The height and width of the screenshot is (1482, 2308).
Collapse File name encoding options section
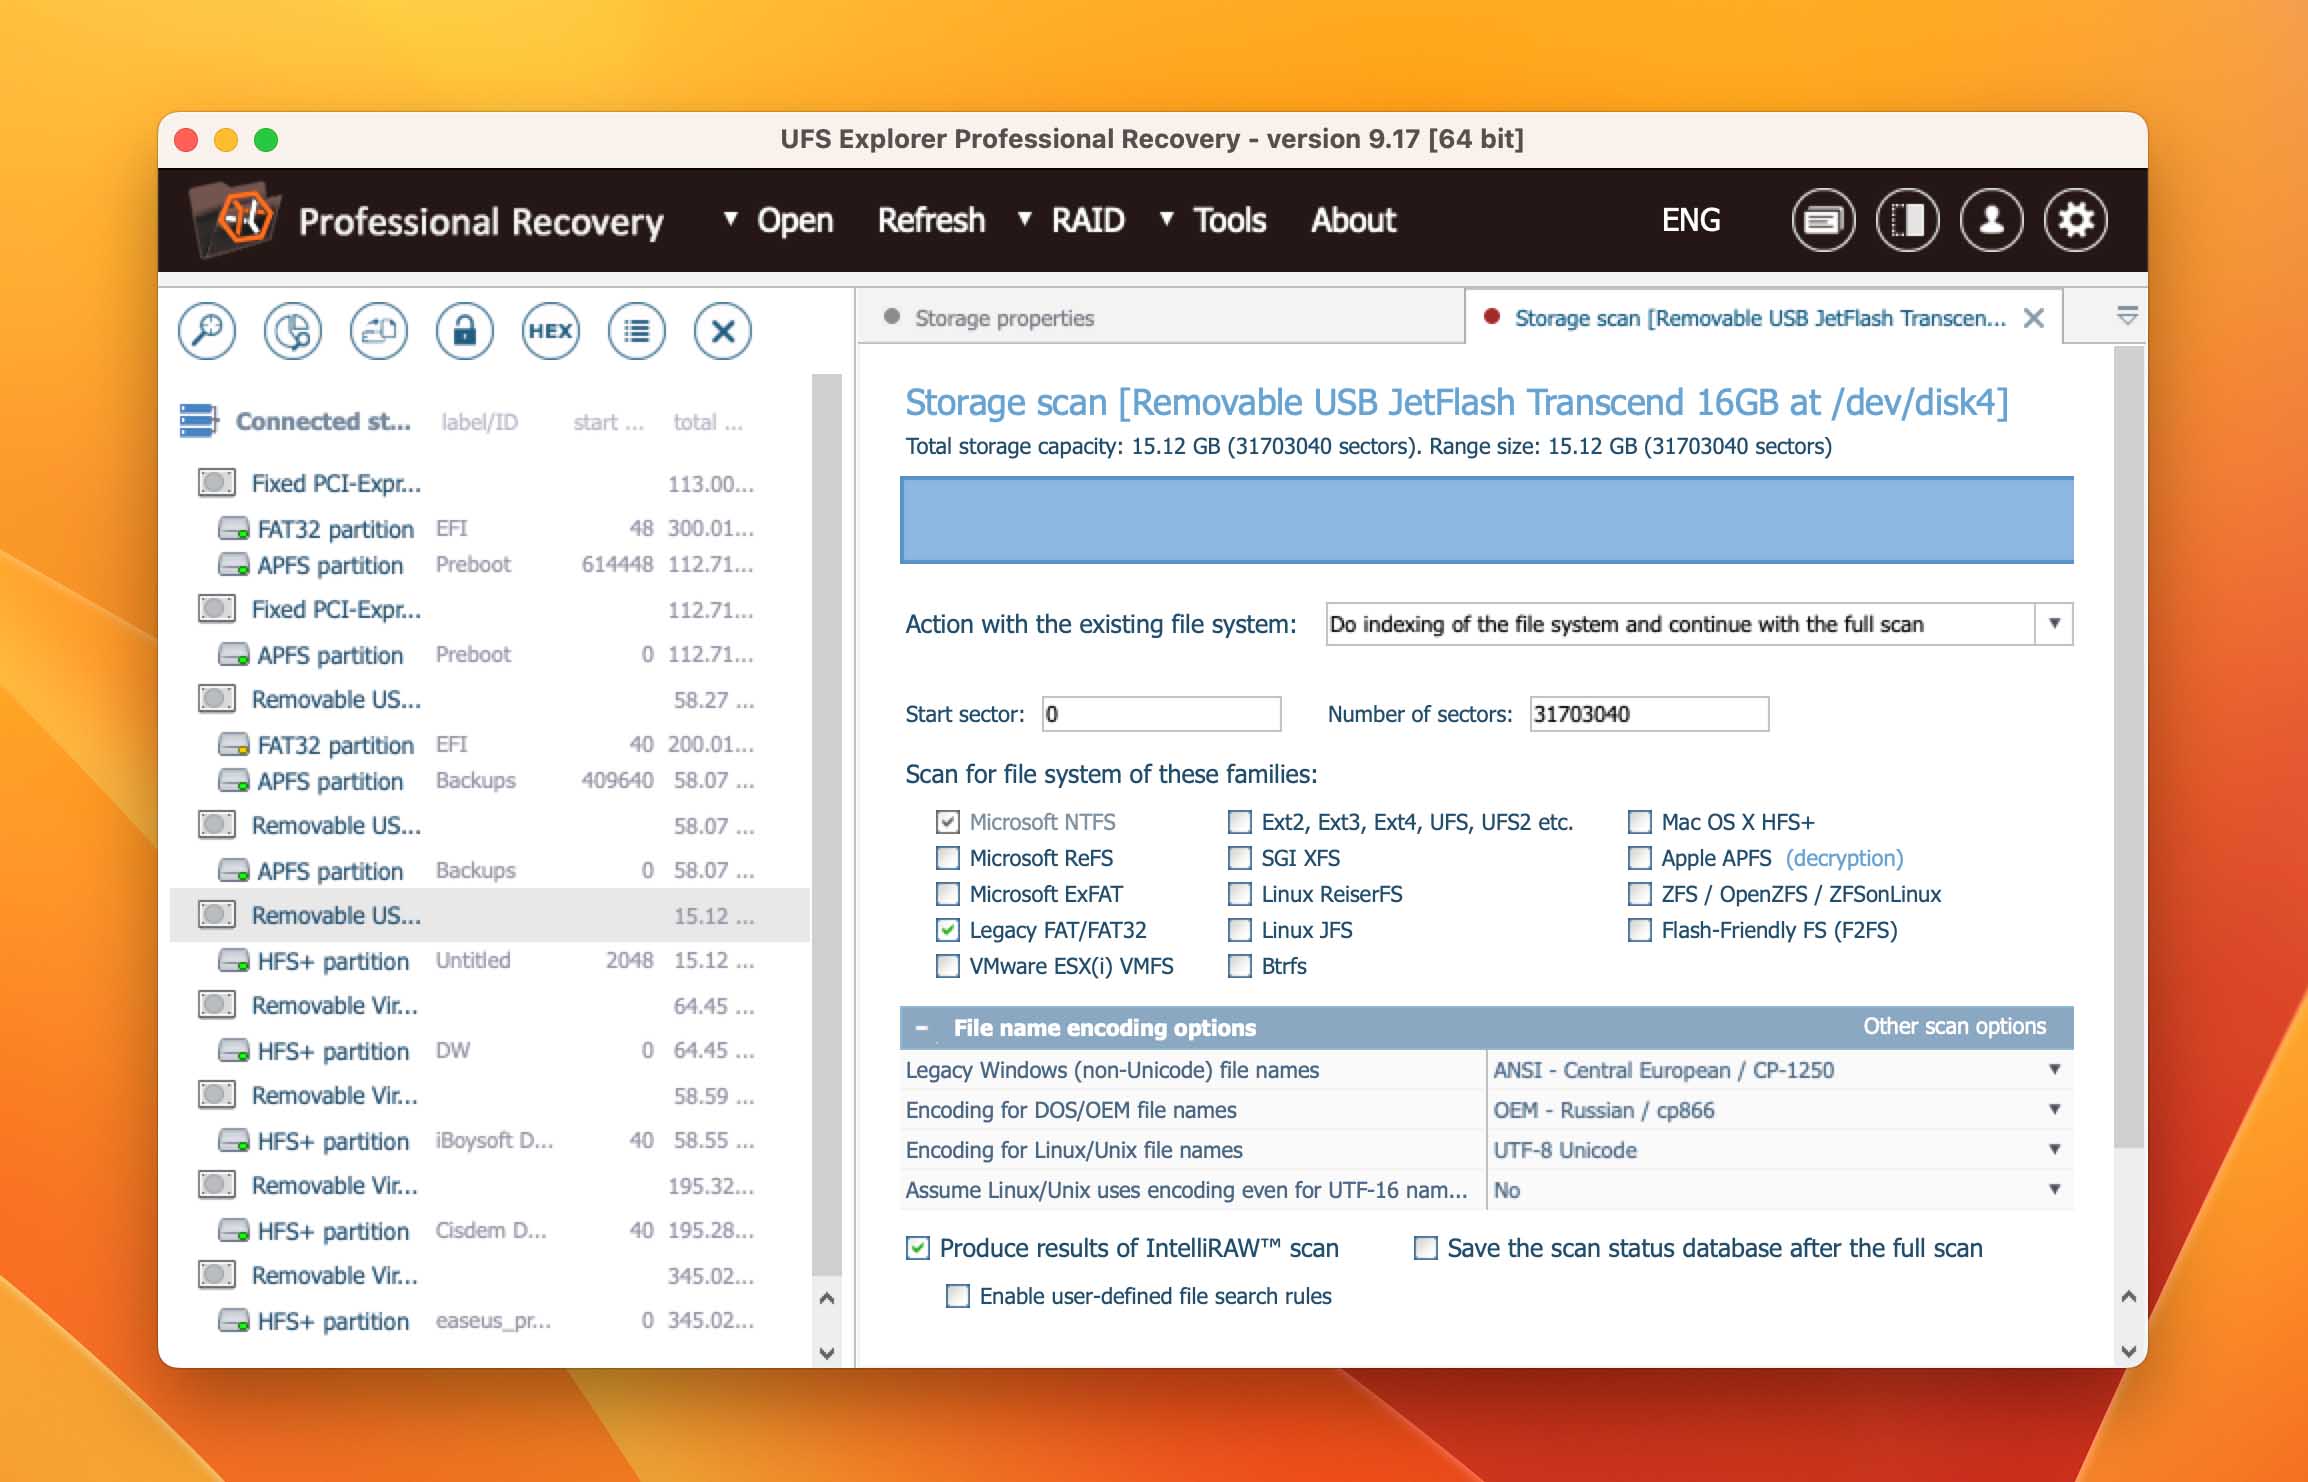tap(922, 1028)
